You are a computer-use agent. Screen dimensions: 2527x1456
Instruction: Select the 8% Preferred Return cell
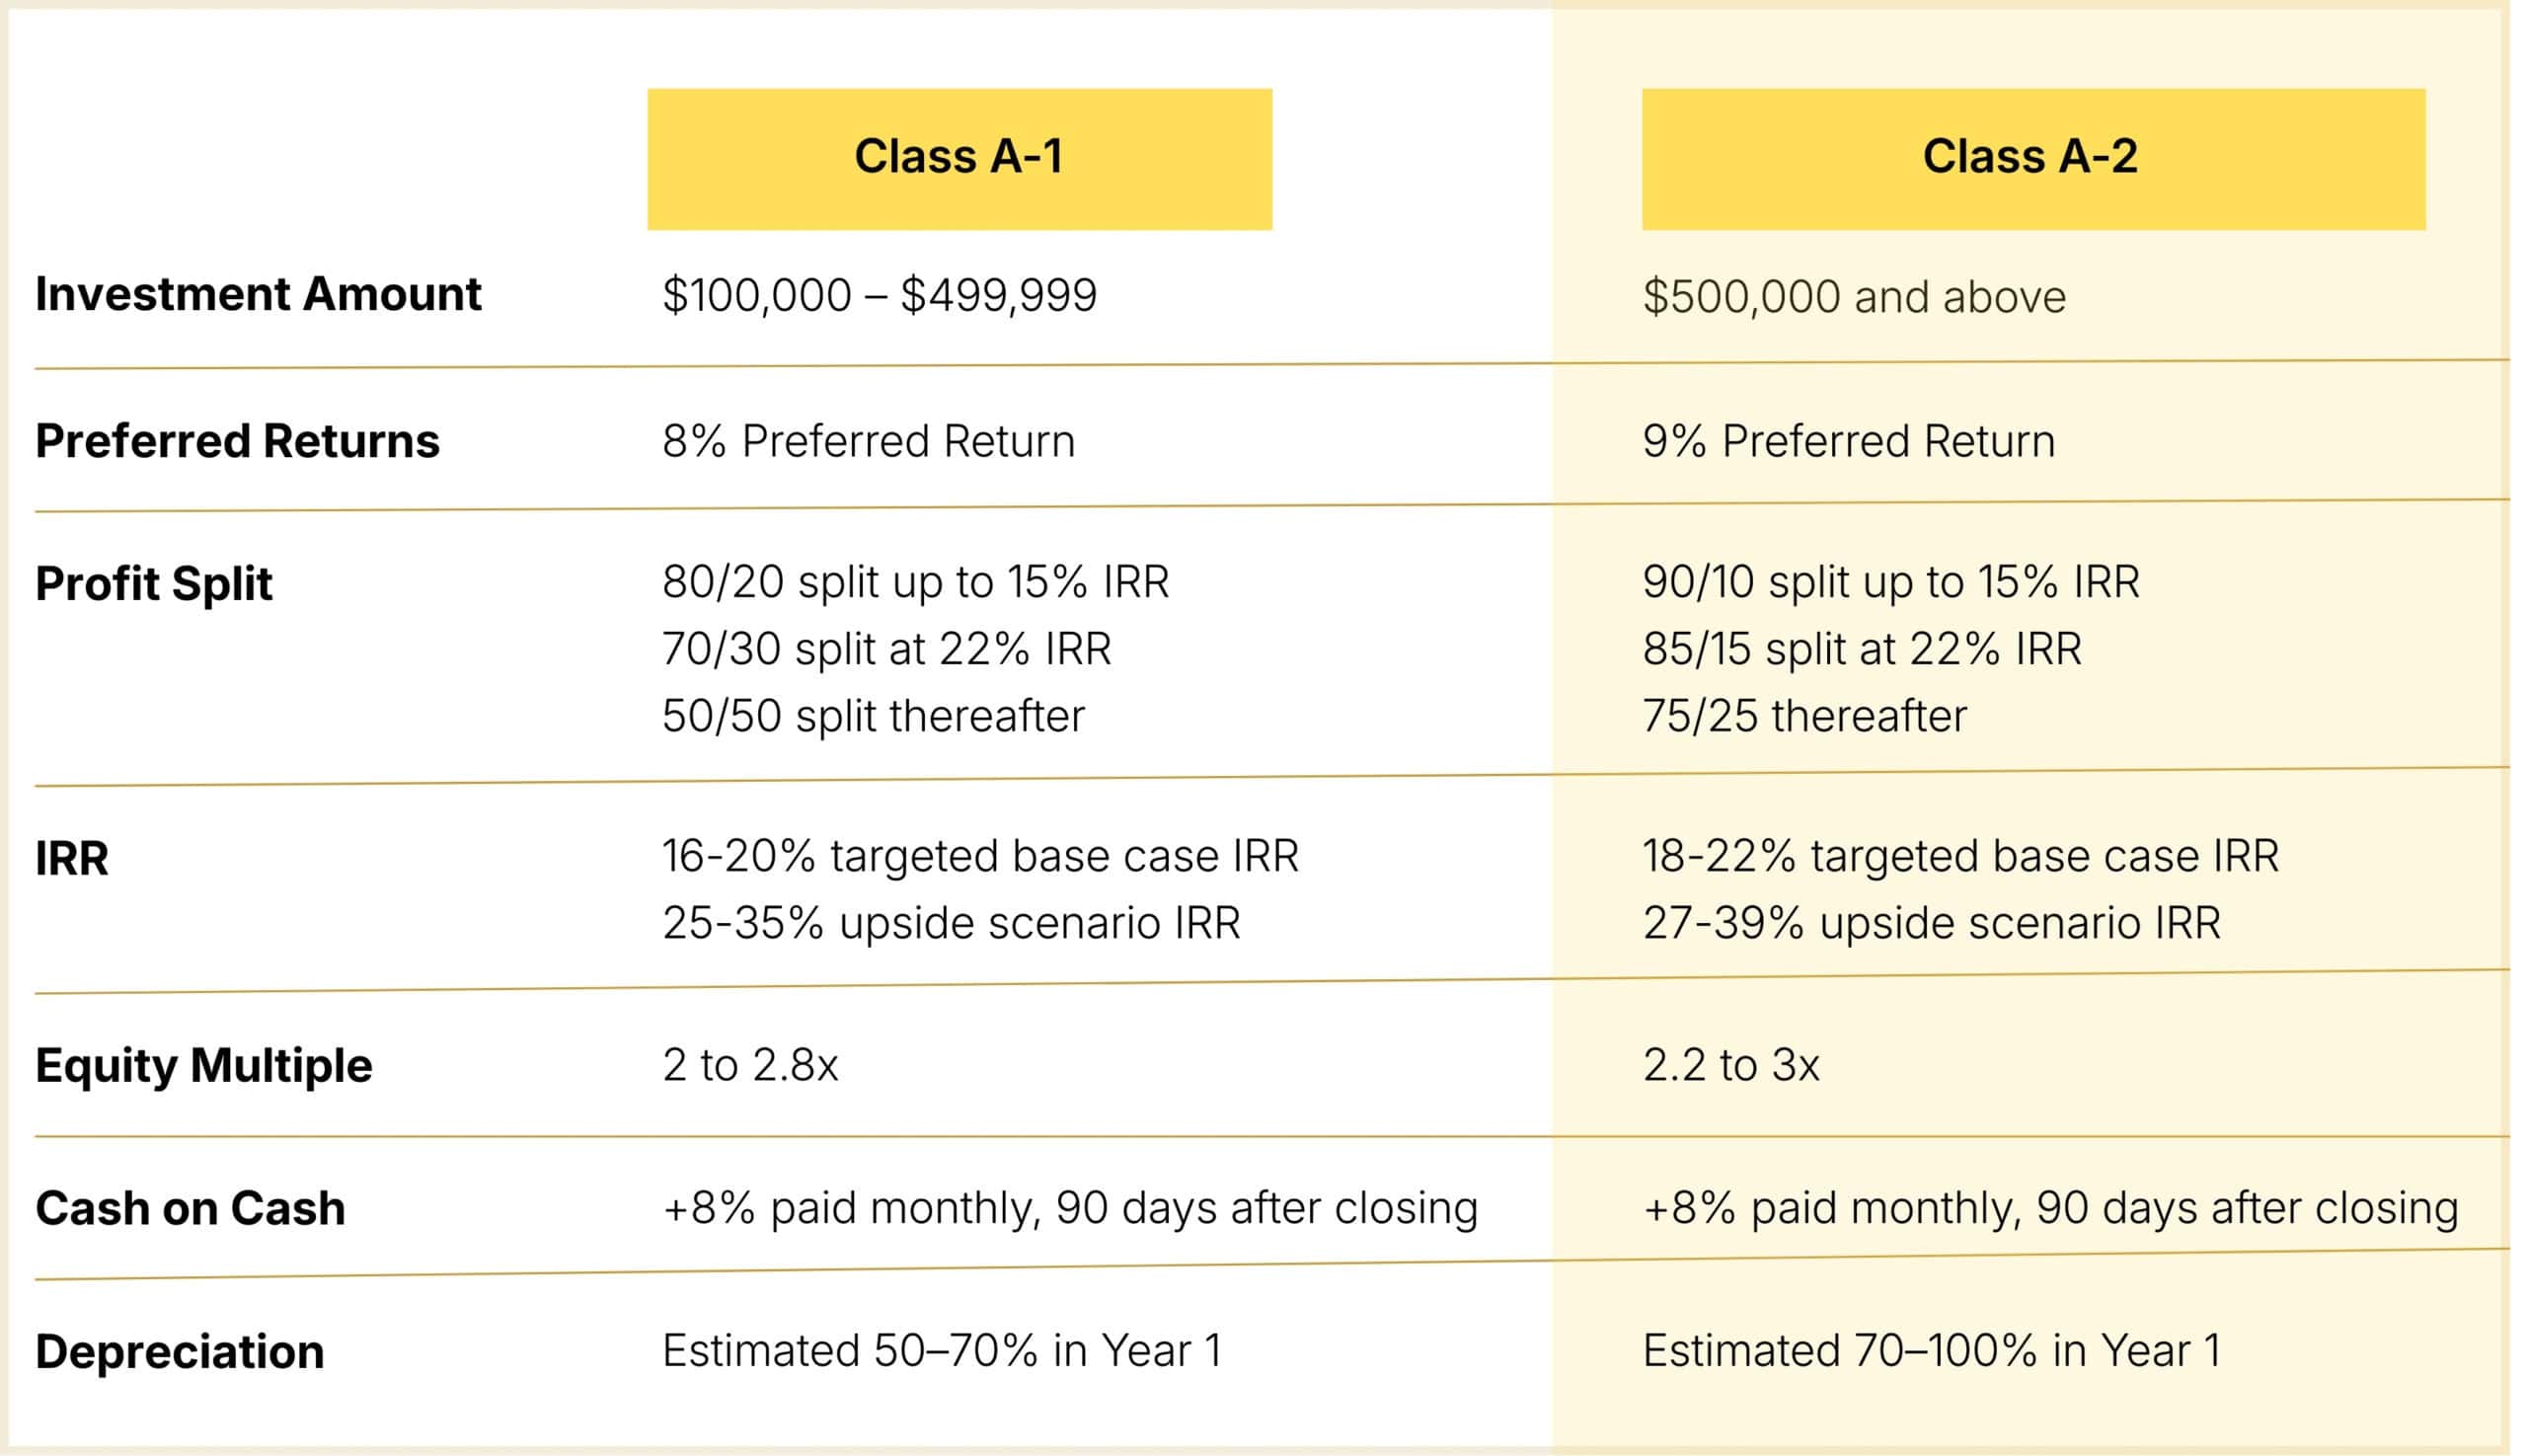868,441
